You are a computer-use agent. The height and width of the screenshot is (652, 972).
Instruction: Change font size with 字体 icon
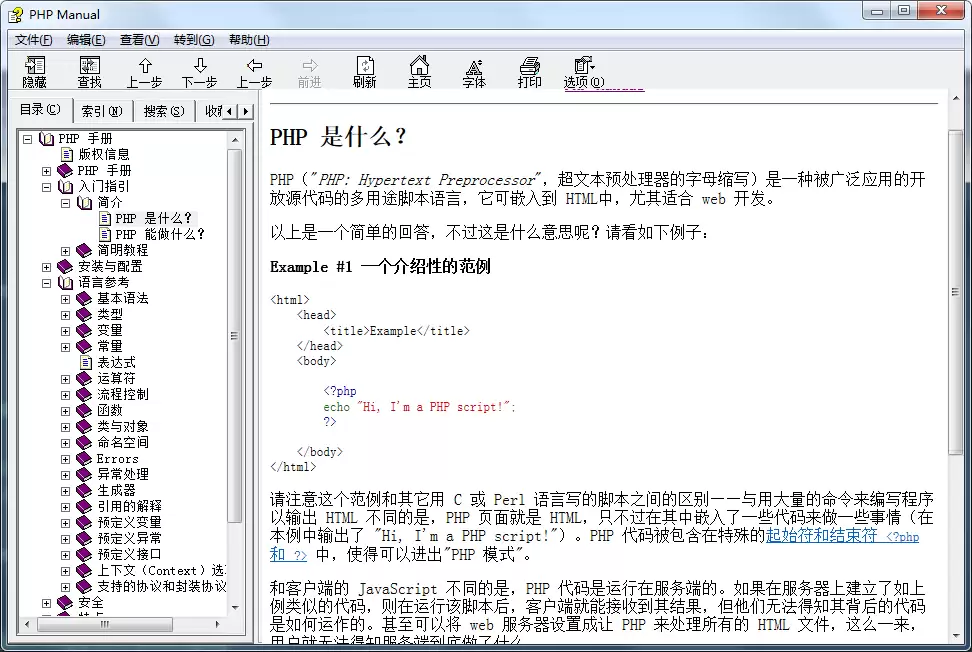(x=474, y=72)
